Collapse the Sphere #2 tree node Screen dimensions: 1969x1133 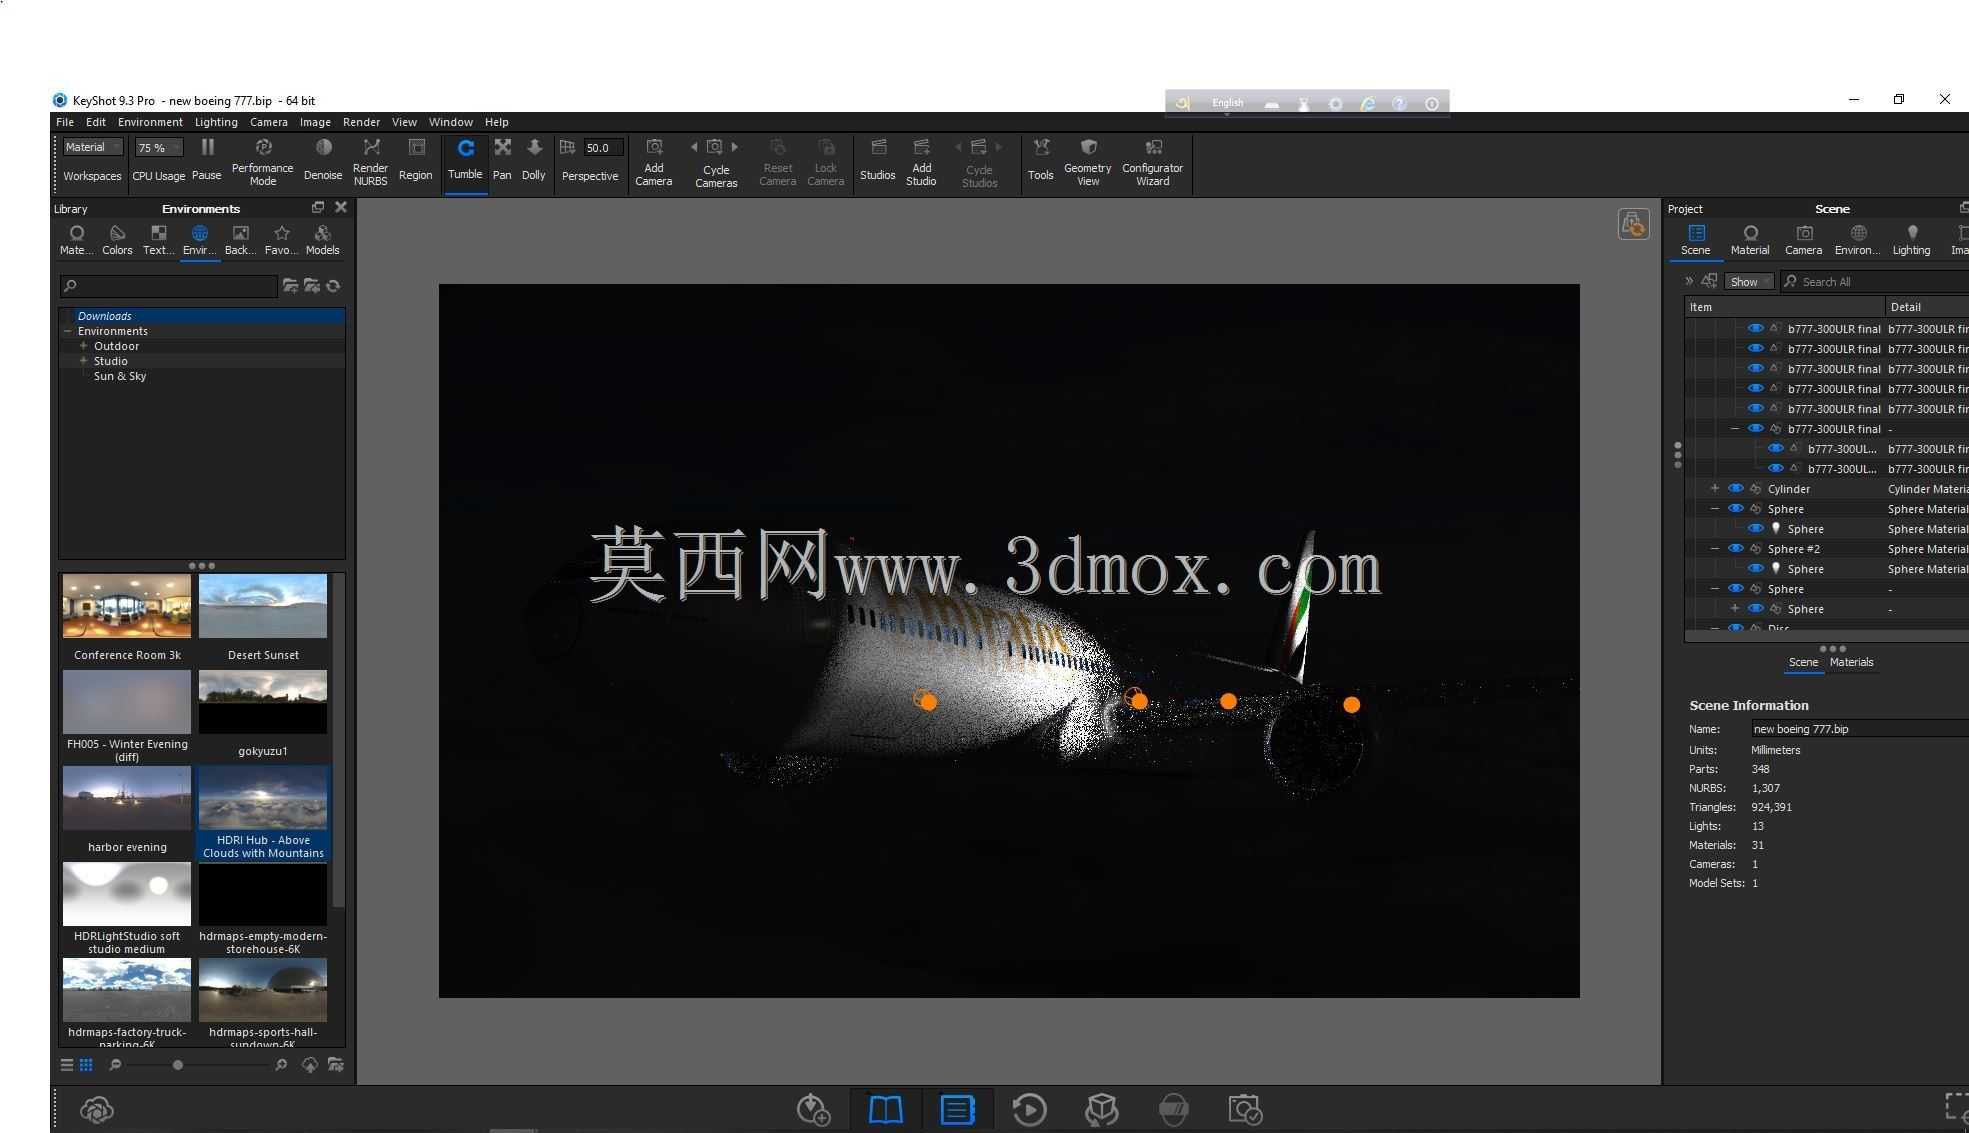(x=1715, y=548)
